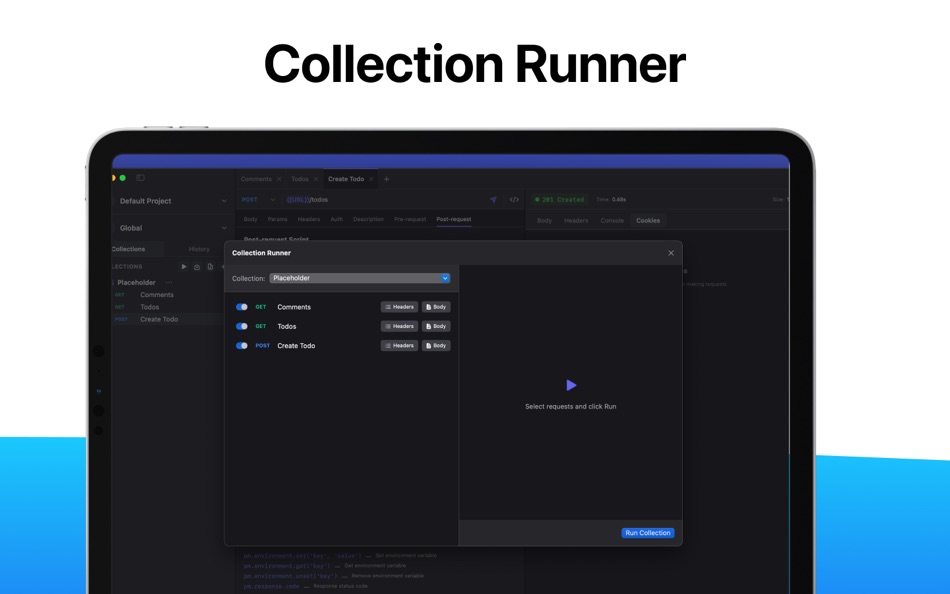Disable the Create Todo request toggle
This screenshot has height=594, width=950.
coord(242,345)
